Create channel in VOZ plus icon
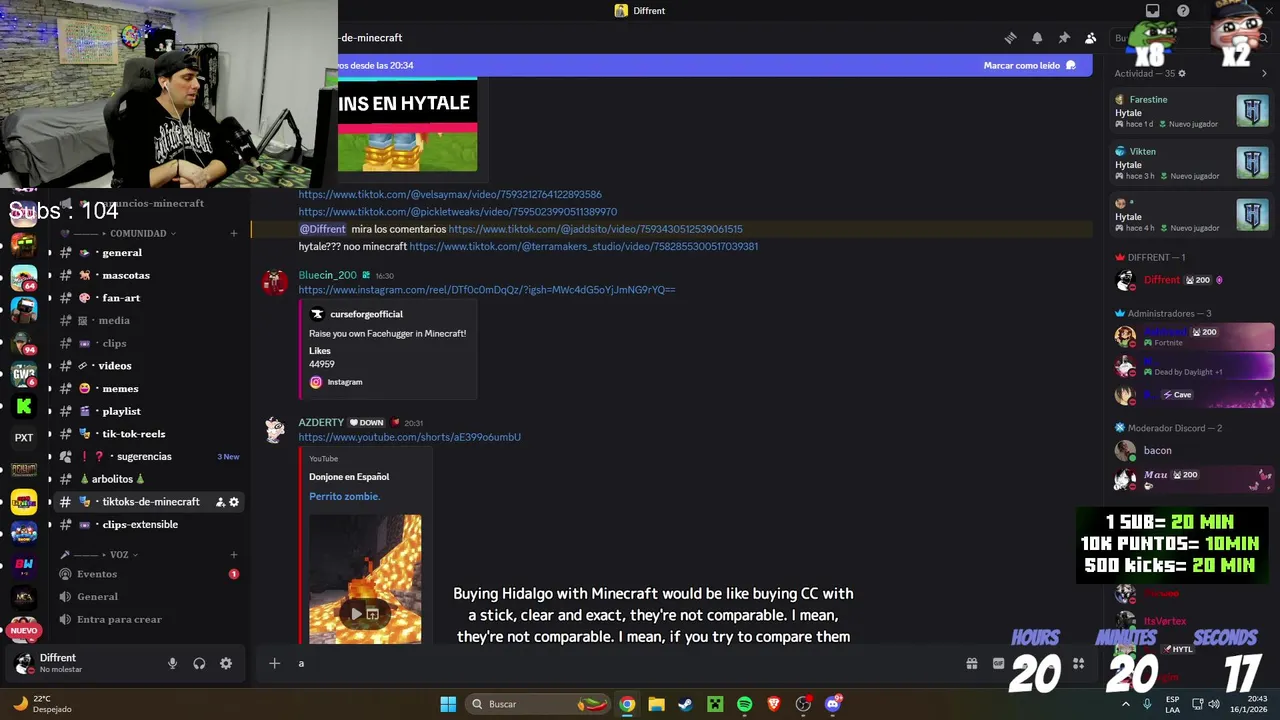Screen dimensions: 1280x720 click(x=234, y=554)
